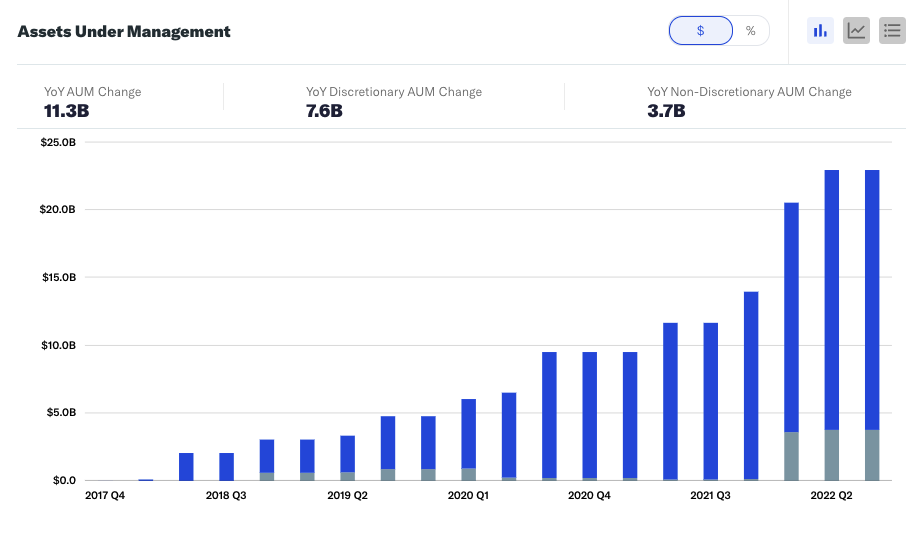Click the Assets Under Management heading
Image resolution: width=924 pixels, height=534 pixels.
click(124, 31)
